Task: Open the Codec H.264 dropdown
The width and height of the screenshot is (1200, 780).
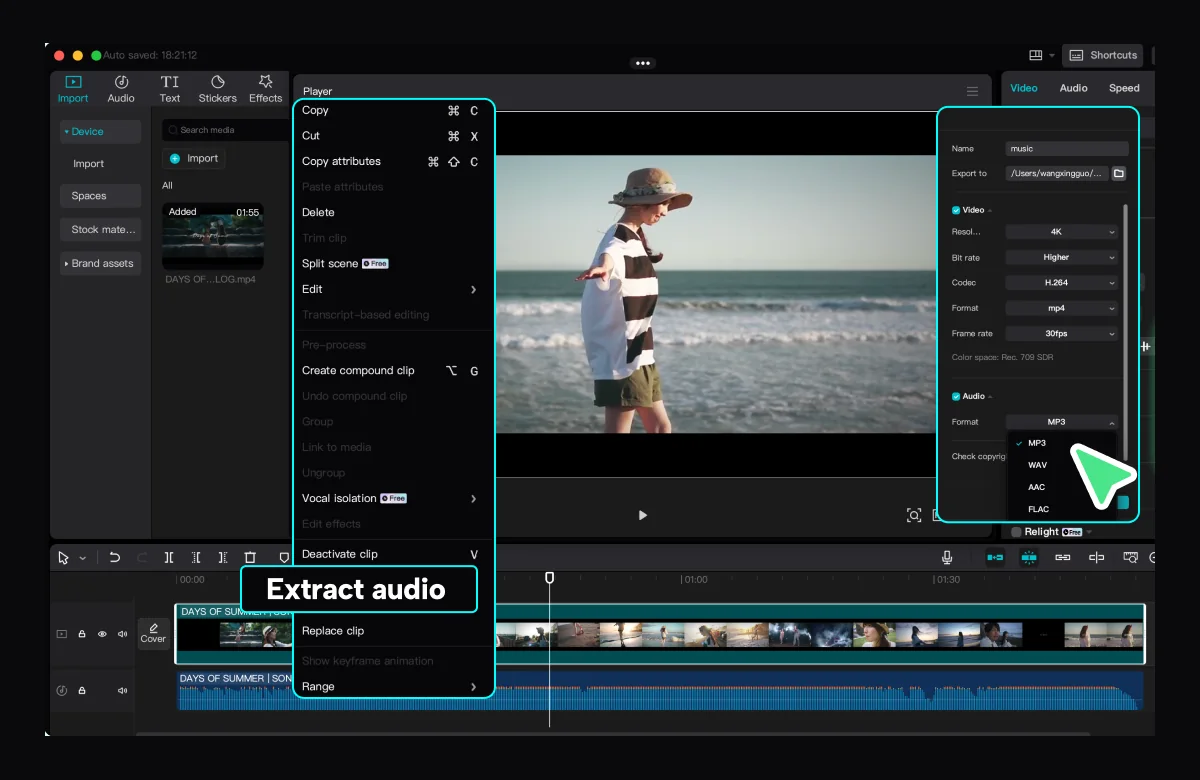Action: pyautogui.click(x=1061, y=283)
